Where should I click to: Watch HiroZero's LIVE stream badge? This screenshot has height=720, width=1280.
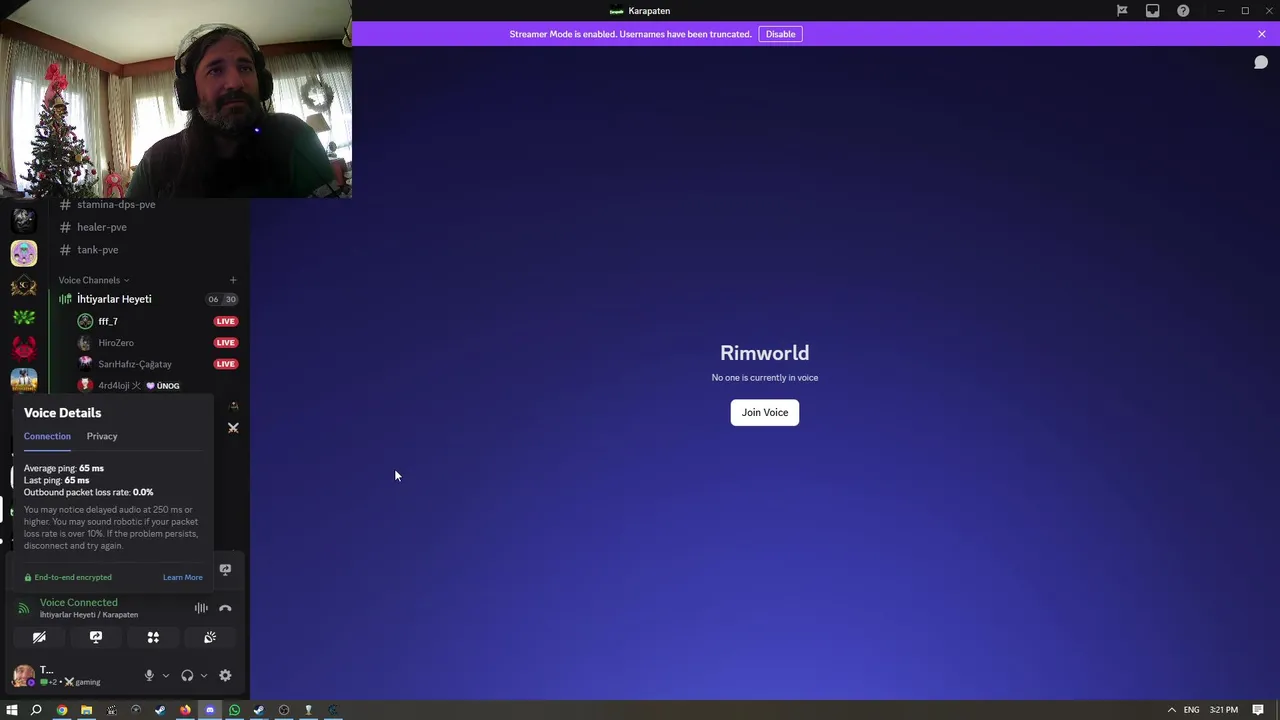coord(225,342)
